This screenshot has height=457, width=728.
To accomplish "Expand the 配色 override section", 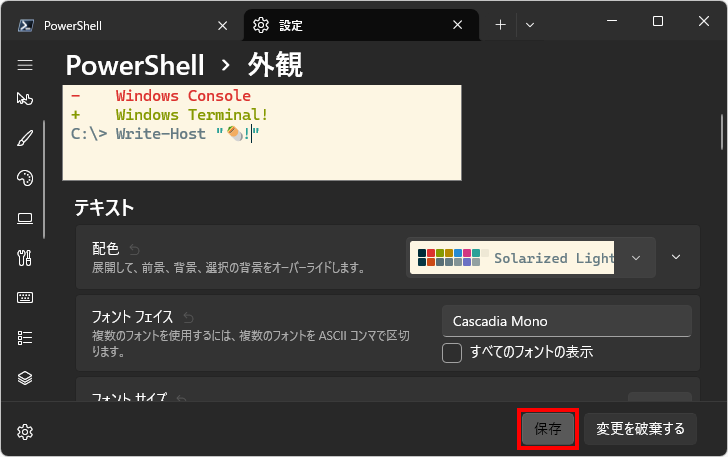I will [x=676, y=257].
